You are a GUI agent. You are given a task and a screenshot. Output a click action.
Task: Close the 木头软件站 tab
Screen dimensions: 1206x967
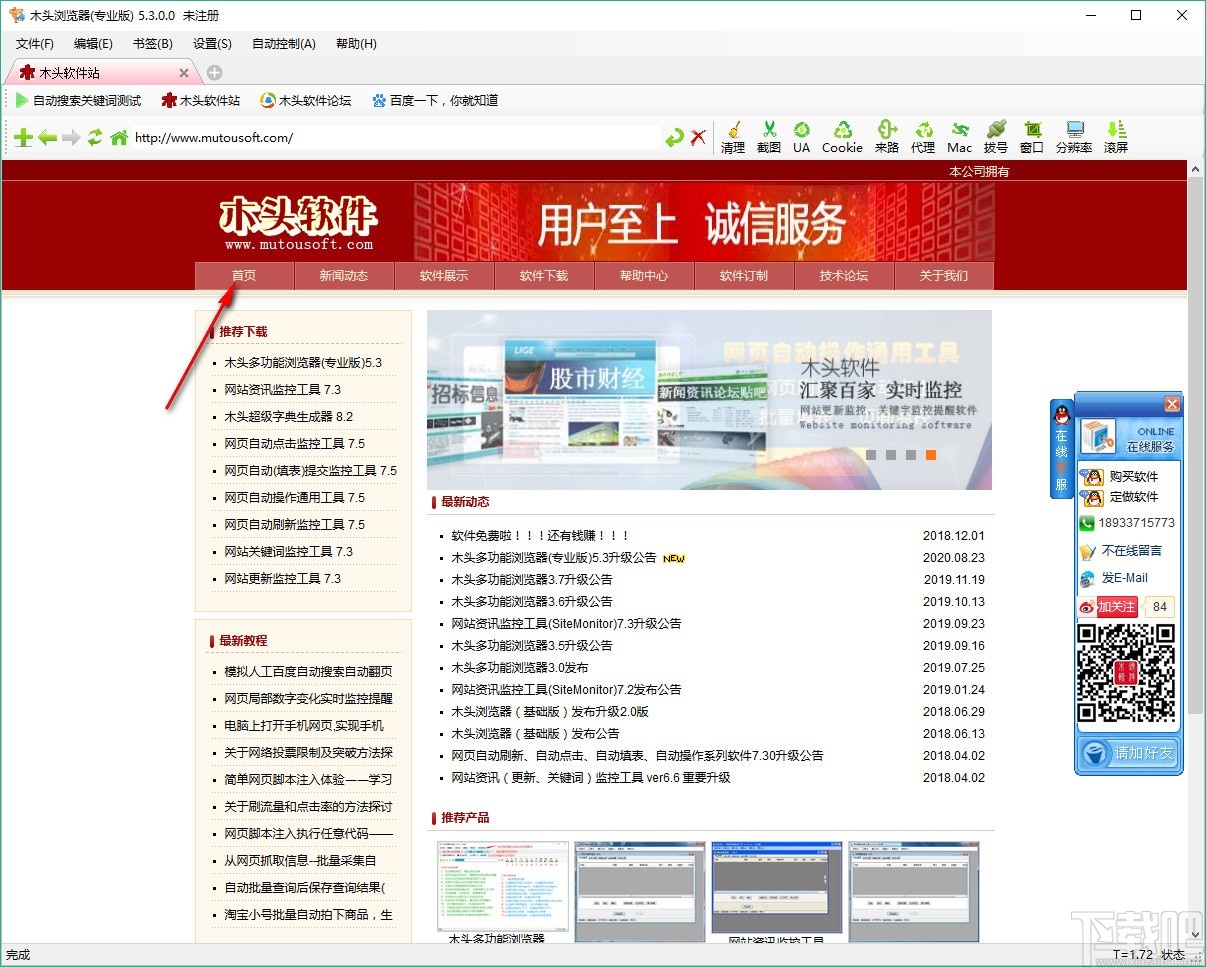[x=184, y=73]
